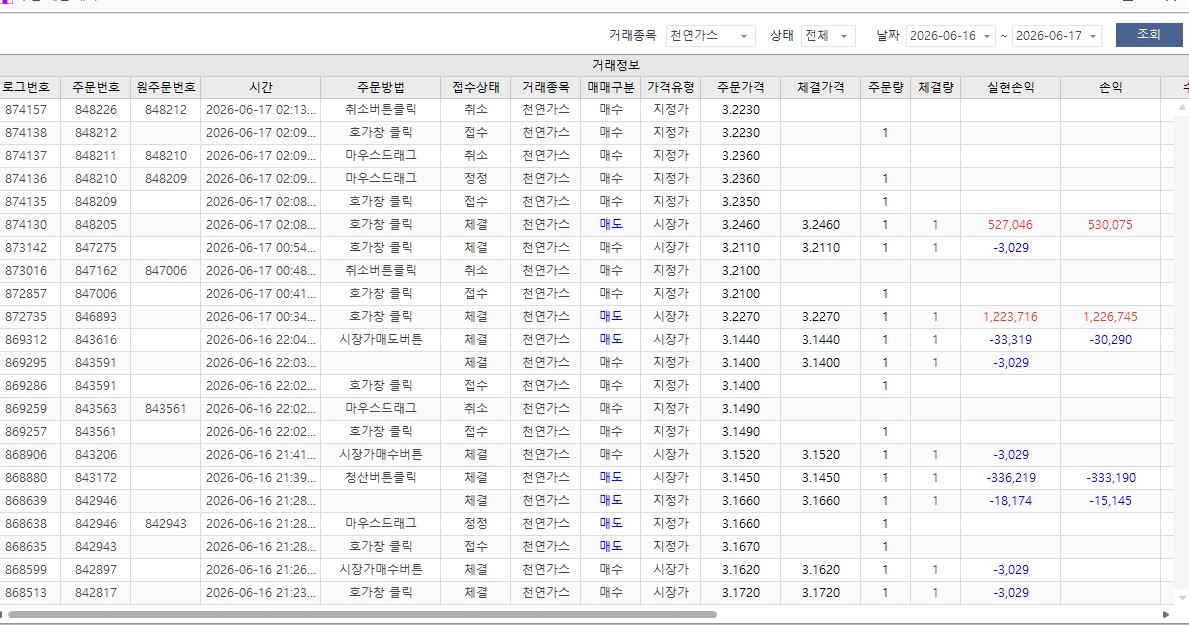Sort by 주문번호 column header

(96, 87)
